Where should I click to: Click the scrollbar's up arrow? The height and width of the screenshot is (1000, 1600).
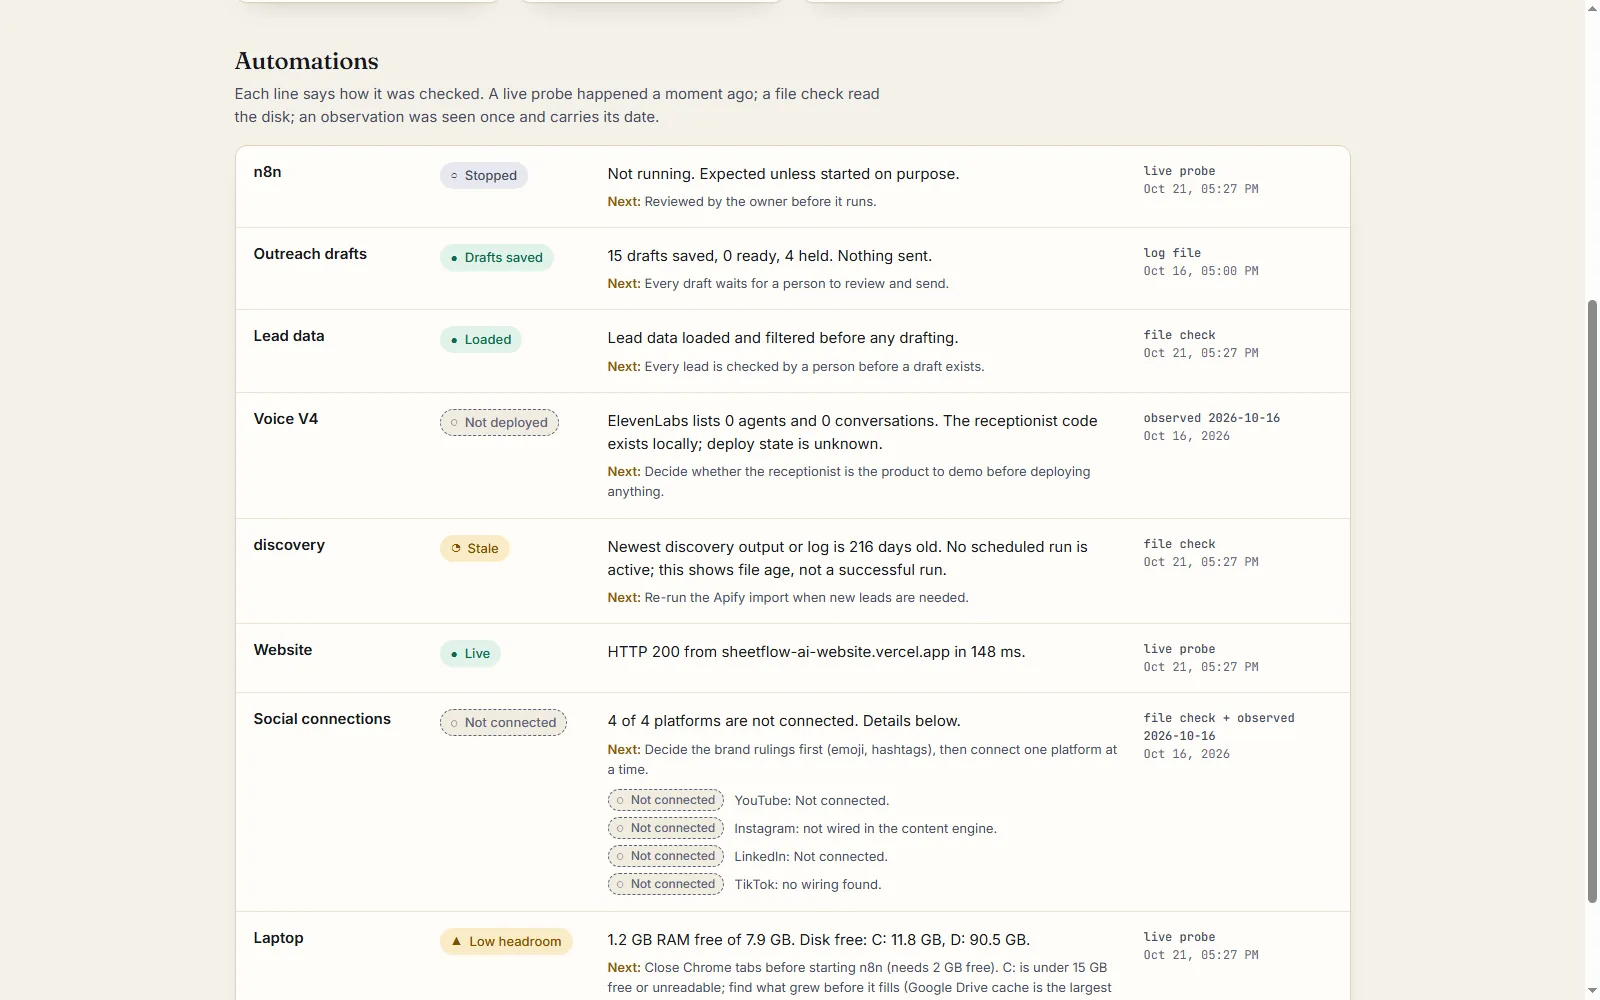click(1592, 8)
